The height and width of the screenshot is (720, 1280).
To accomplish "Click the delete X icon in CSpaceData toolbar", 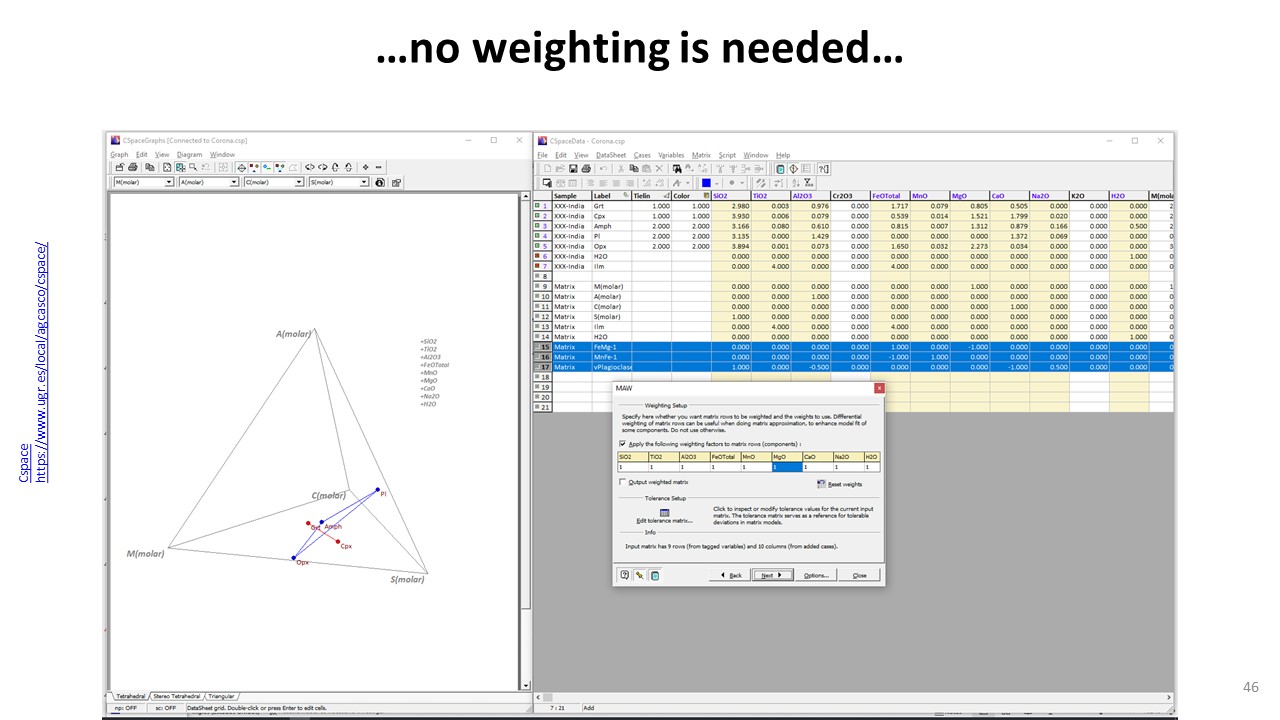I will click(x=659, y=169).
